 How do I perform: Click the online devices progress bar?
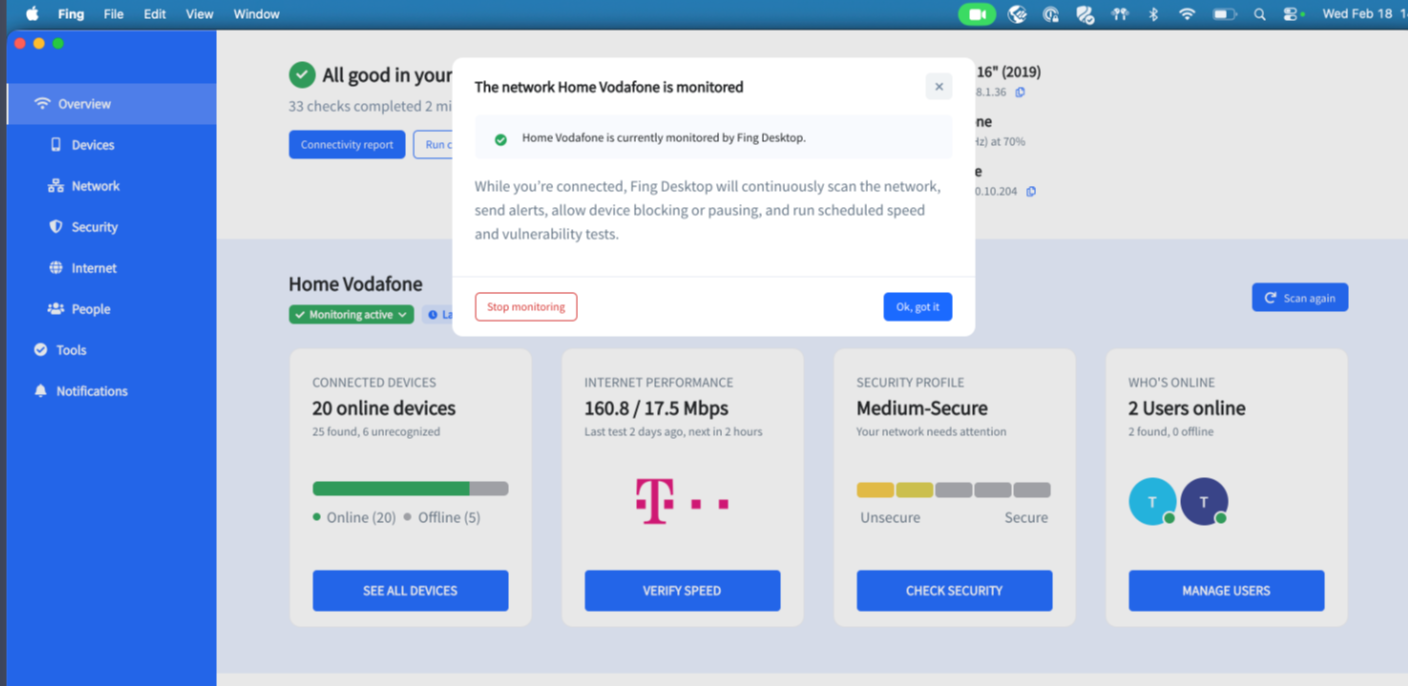point(410,489)
